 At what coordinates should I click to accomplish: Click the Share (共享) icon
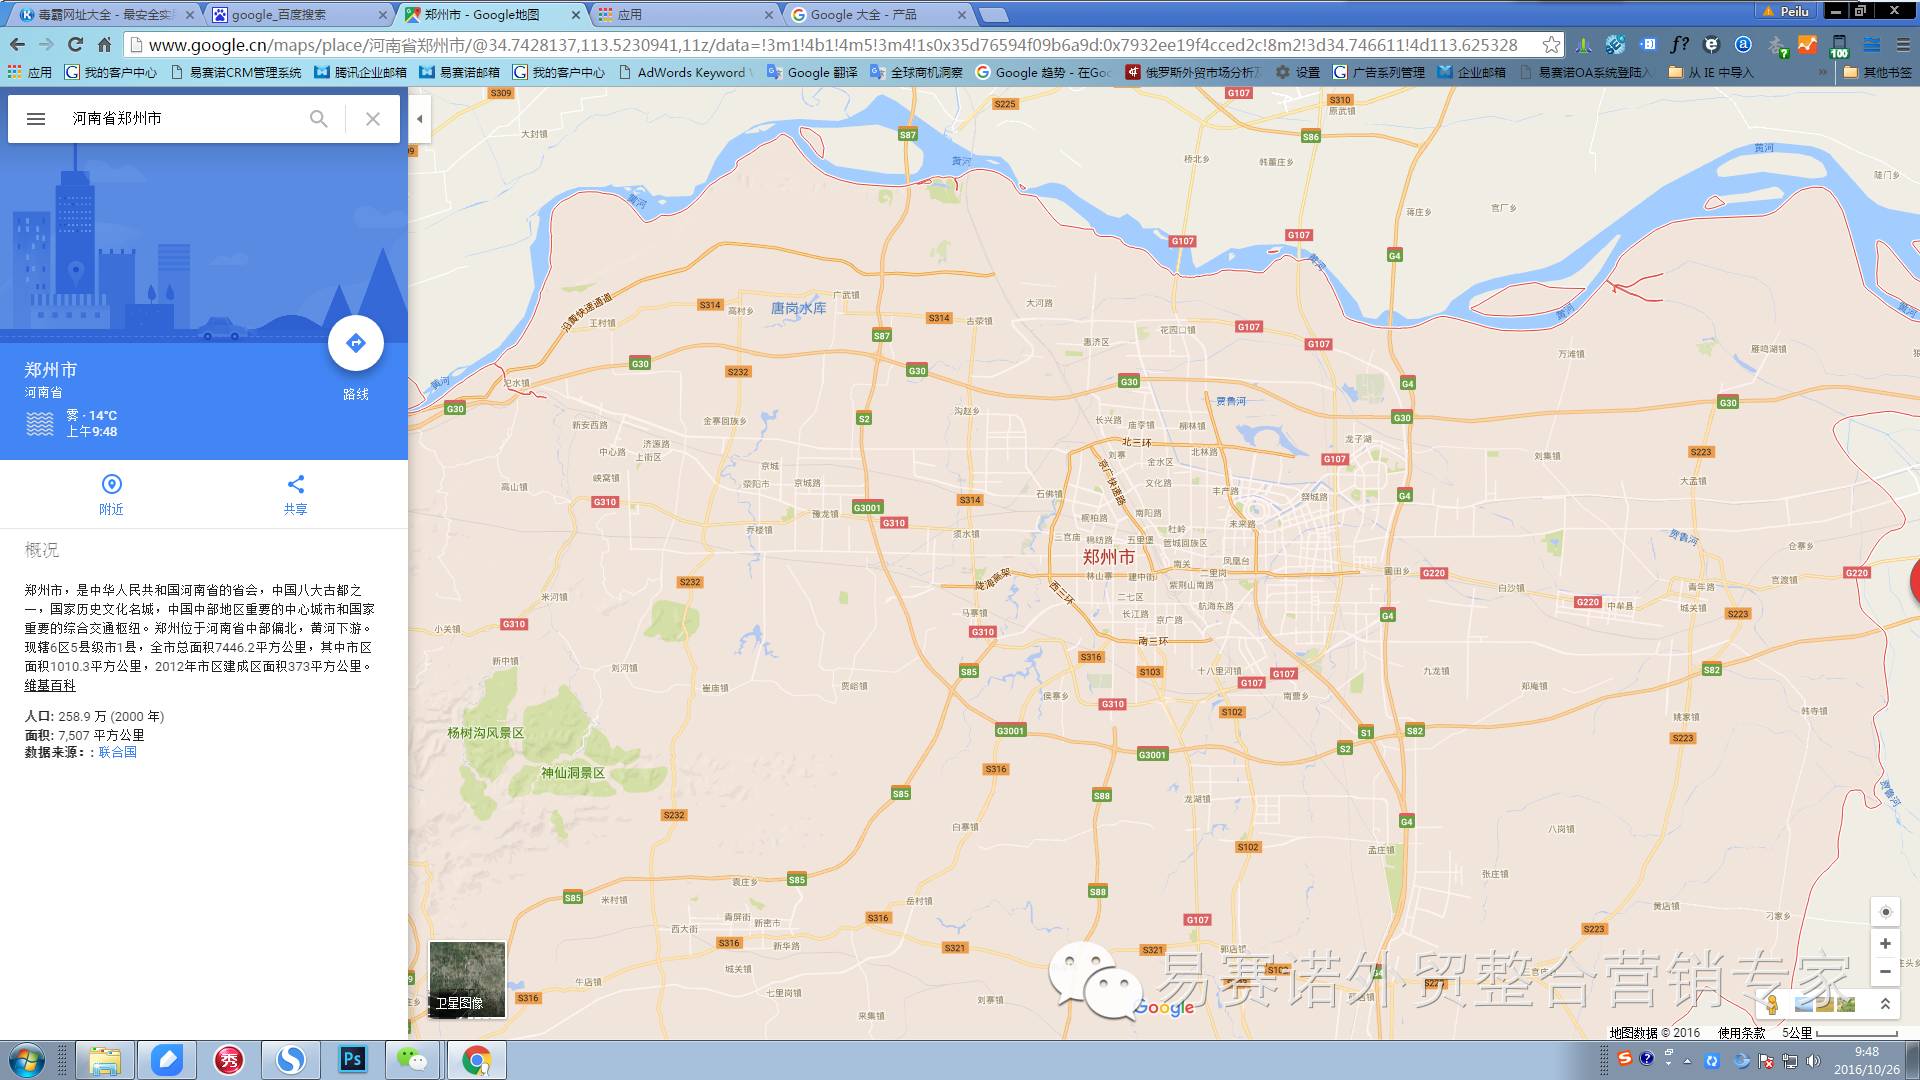coord(295,485)
